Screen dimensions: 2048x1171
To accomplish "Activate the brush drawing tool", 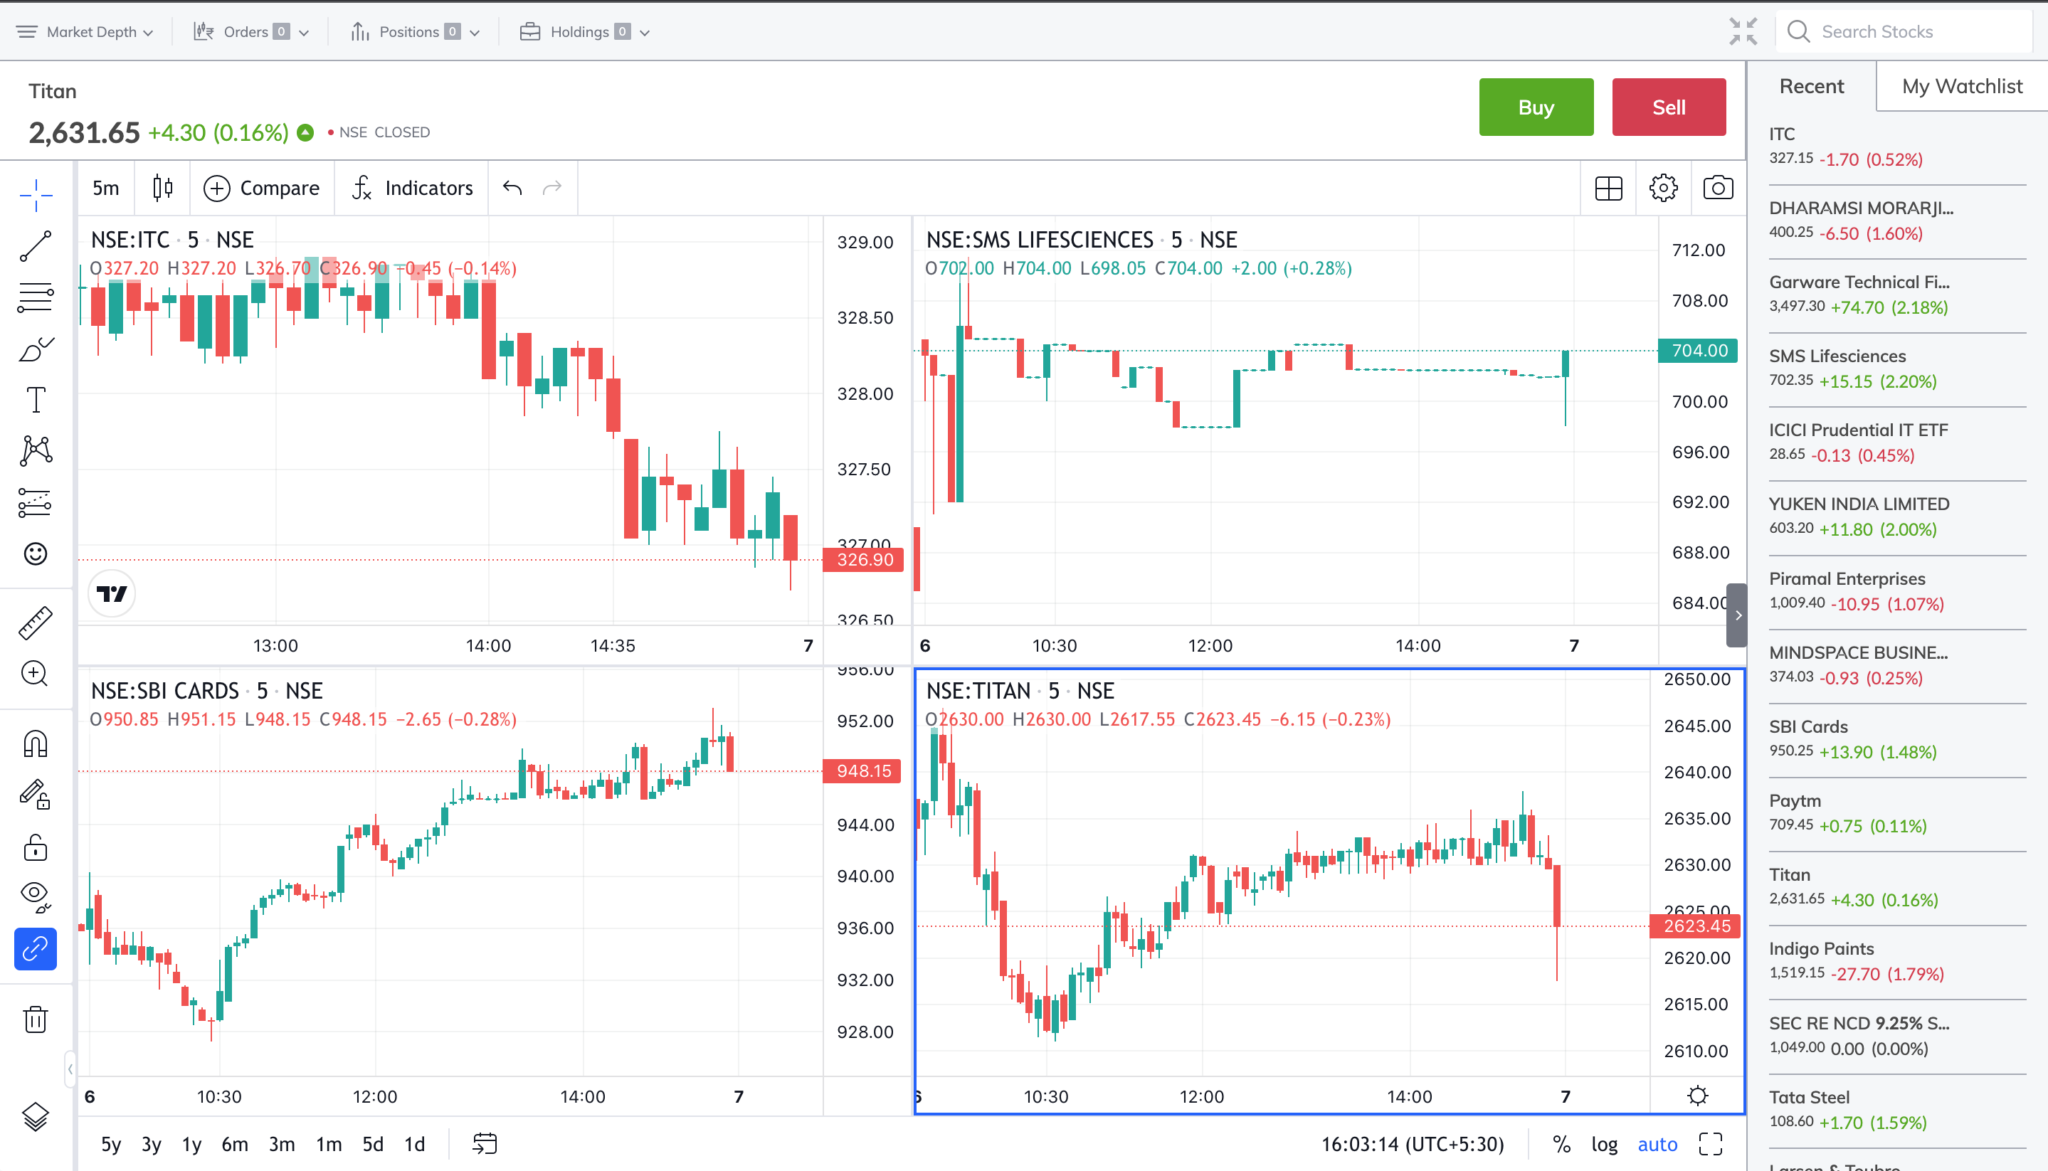I will (x=35, y=349).
